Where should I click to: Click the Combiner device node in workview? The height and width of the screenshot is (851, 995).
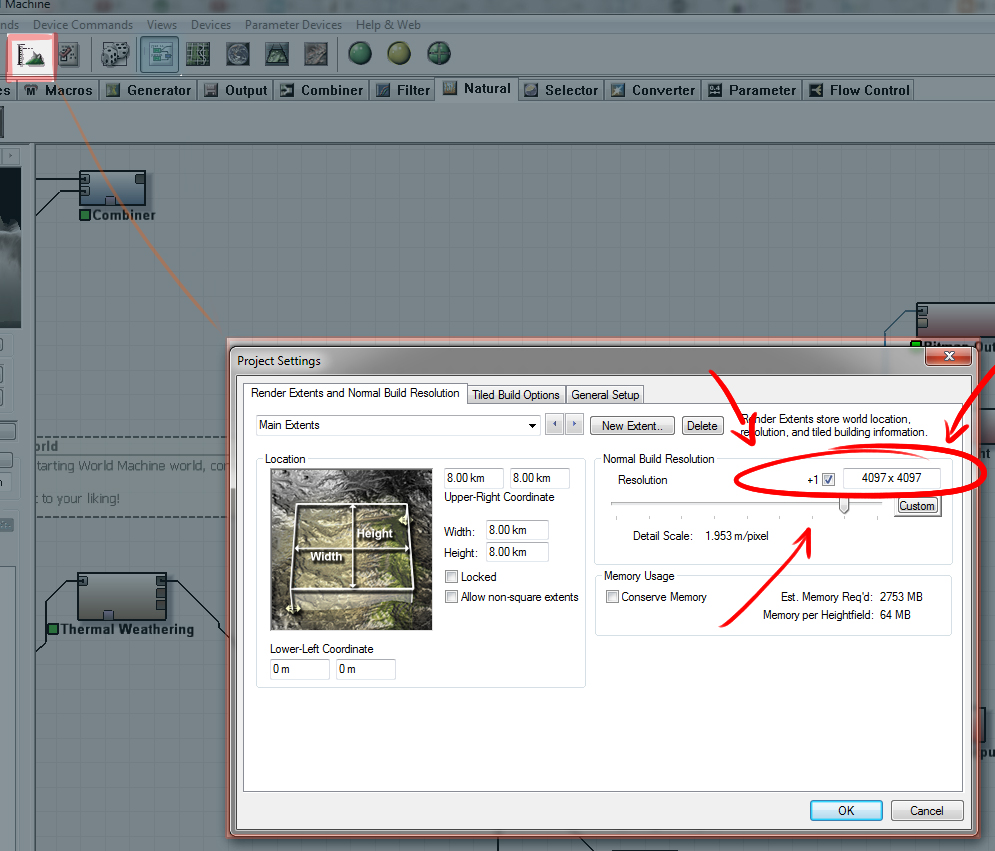click(113, 188)
